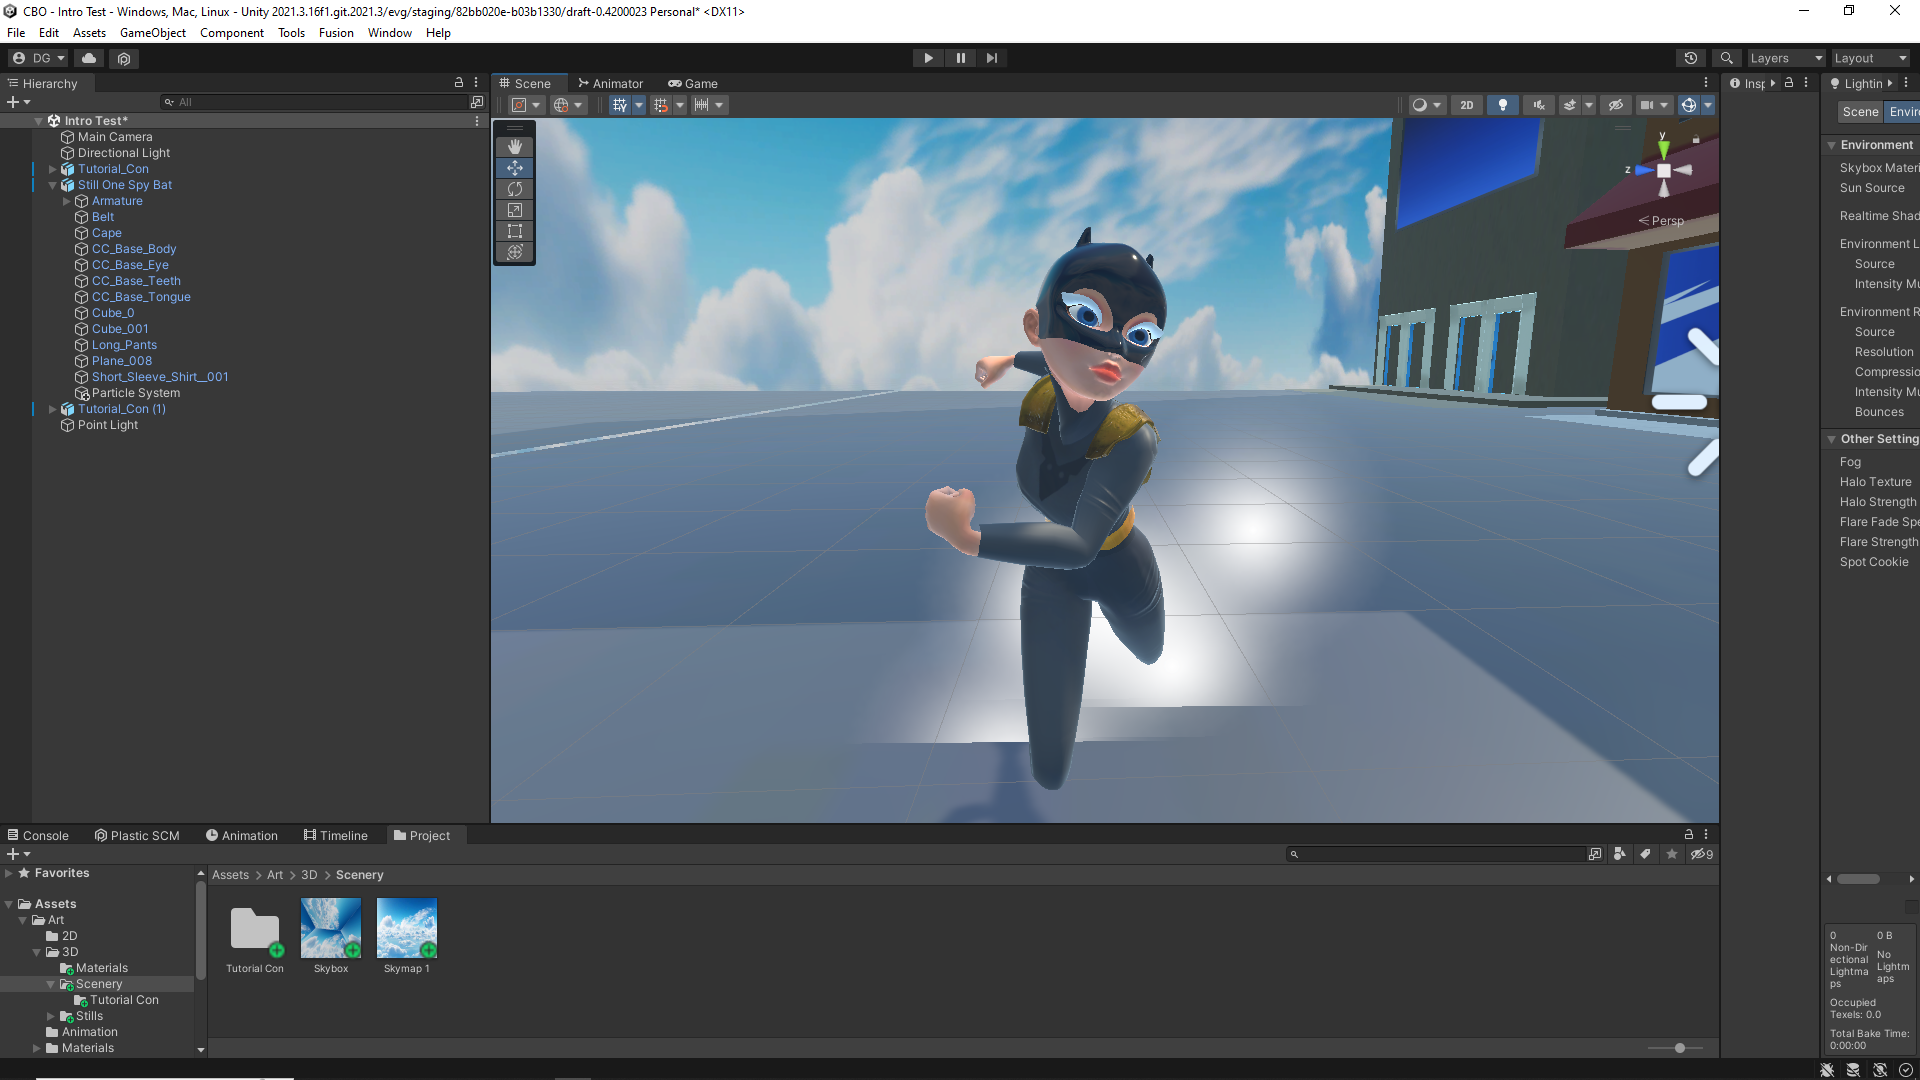
Task: Open Skybox asset thumbnail
Action: (x=331, y=928)
